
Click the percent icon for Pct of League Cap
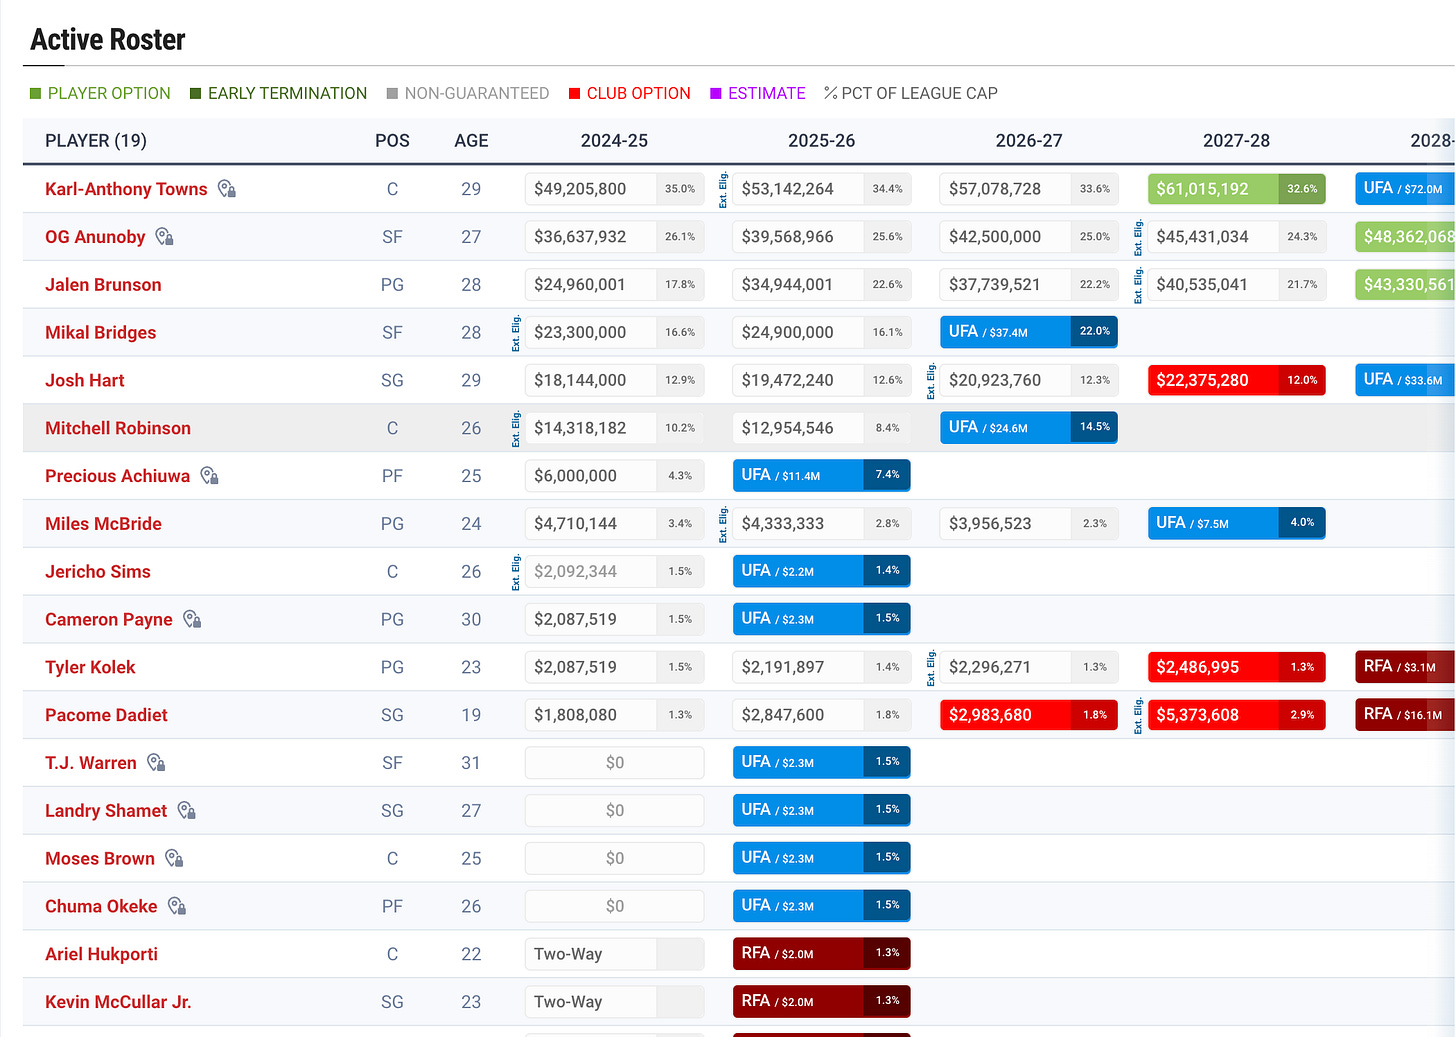(831, 93)
